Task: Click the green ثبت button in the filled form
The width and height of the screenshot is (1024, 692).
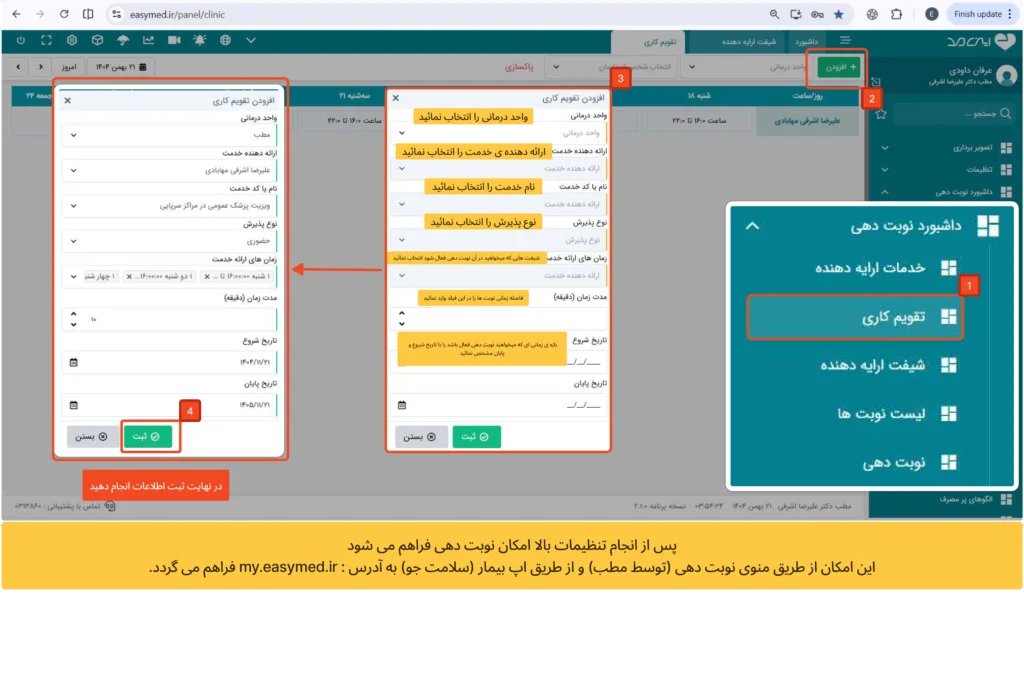Action: point(148,436)
